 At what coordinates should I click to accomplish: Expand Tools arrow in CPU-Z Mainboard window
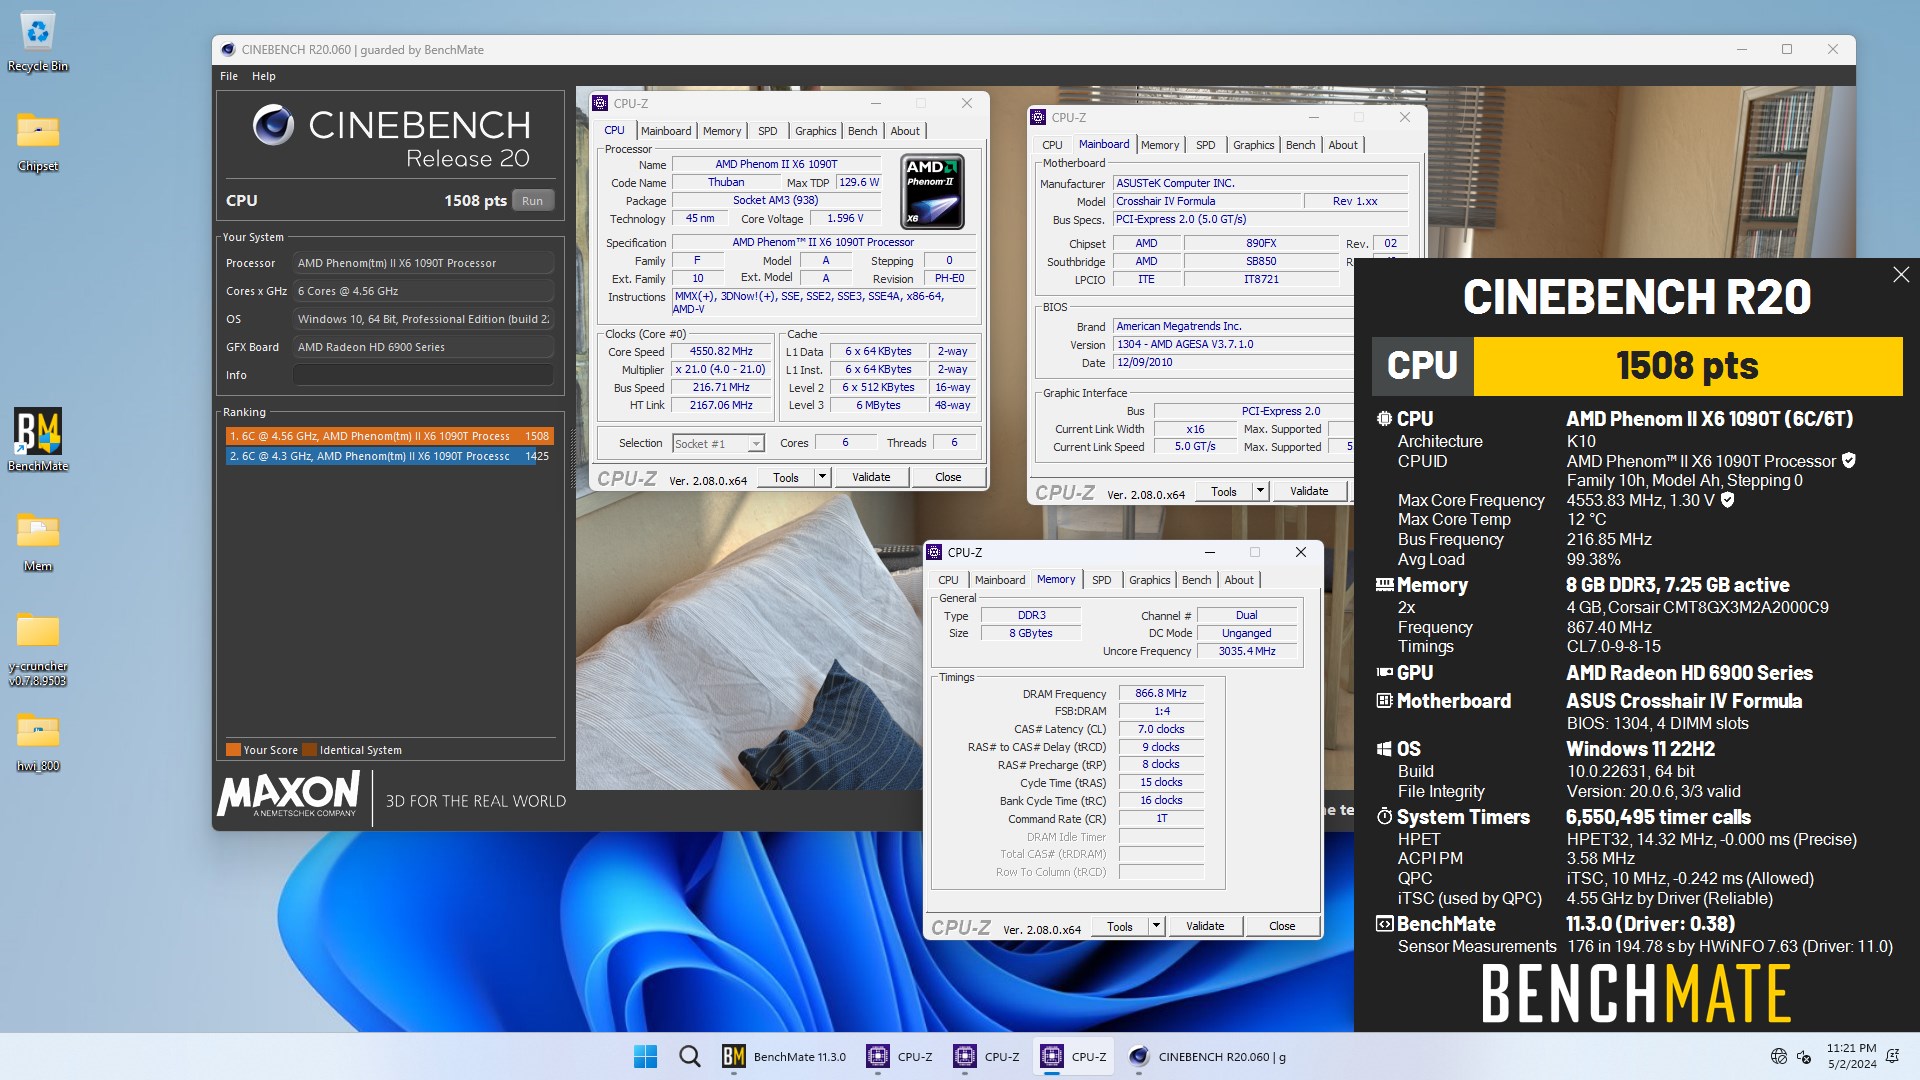pyautogui.click(x=1260, y=491)
